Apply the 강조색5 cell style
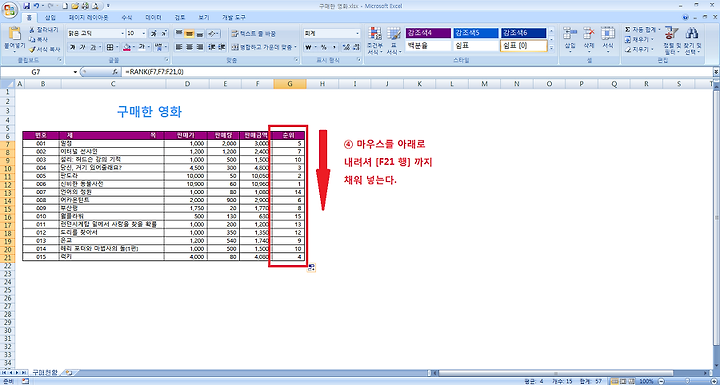This screenshot has height=385, width=720. point(475,34)
